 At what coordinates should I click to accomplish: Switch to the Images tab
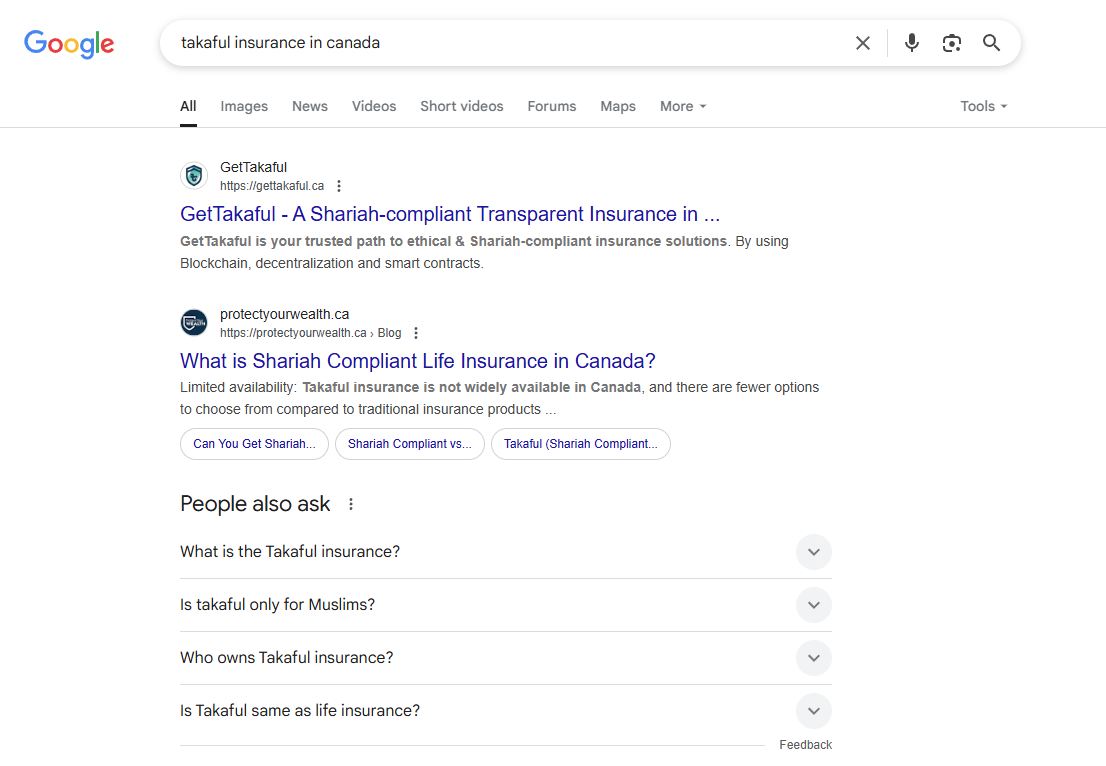click(244, 107)
